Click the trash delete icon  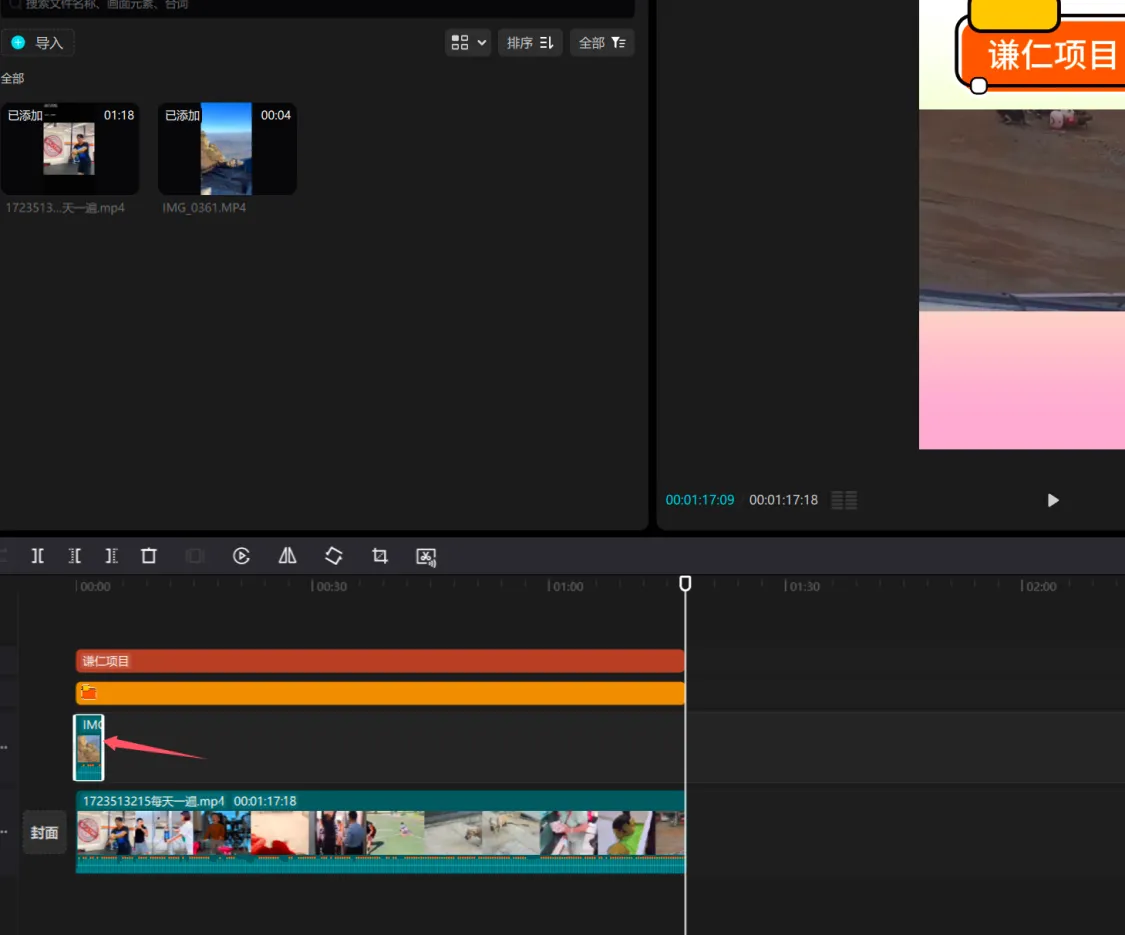pyautogui.click(x=149, y=556)
